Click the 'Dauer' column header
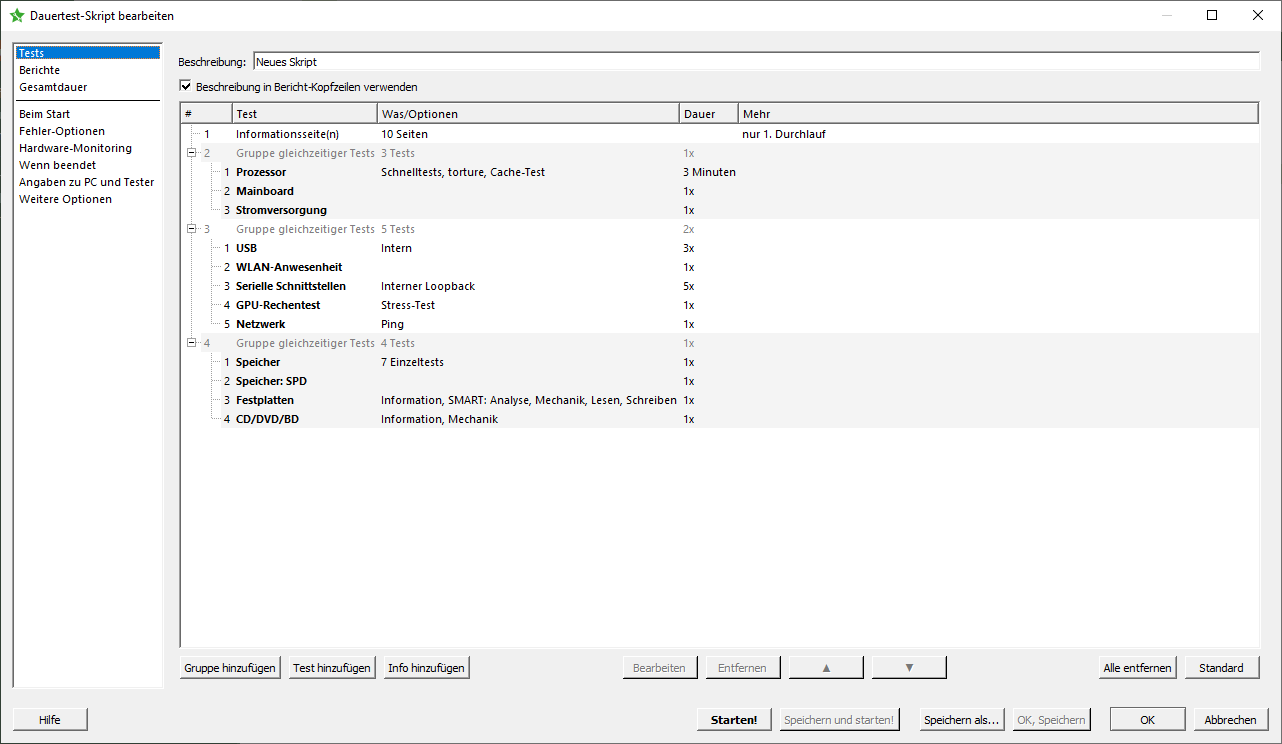The height and width of the screenshot is (744, 1282). pyautogui.click(x=708, y=114)
